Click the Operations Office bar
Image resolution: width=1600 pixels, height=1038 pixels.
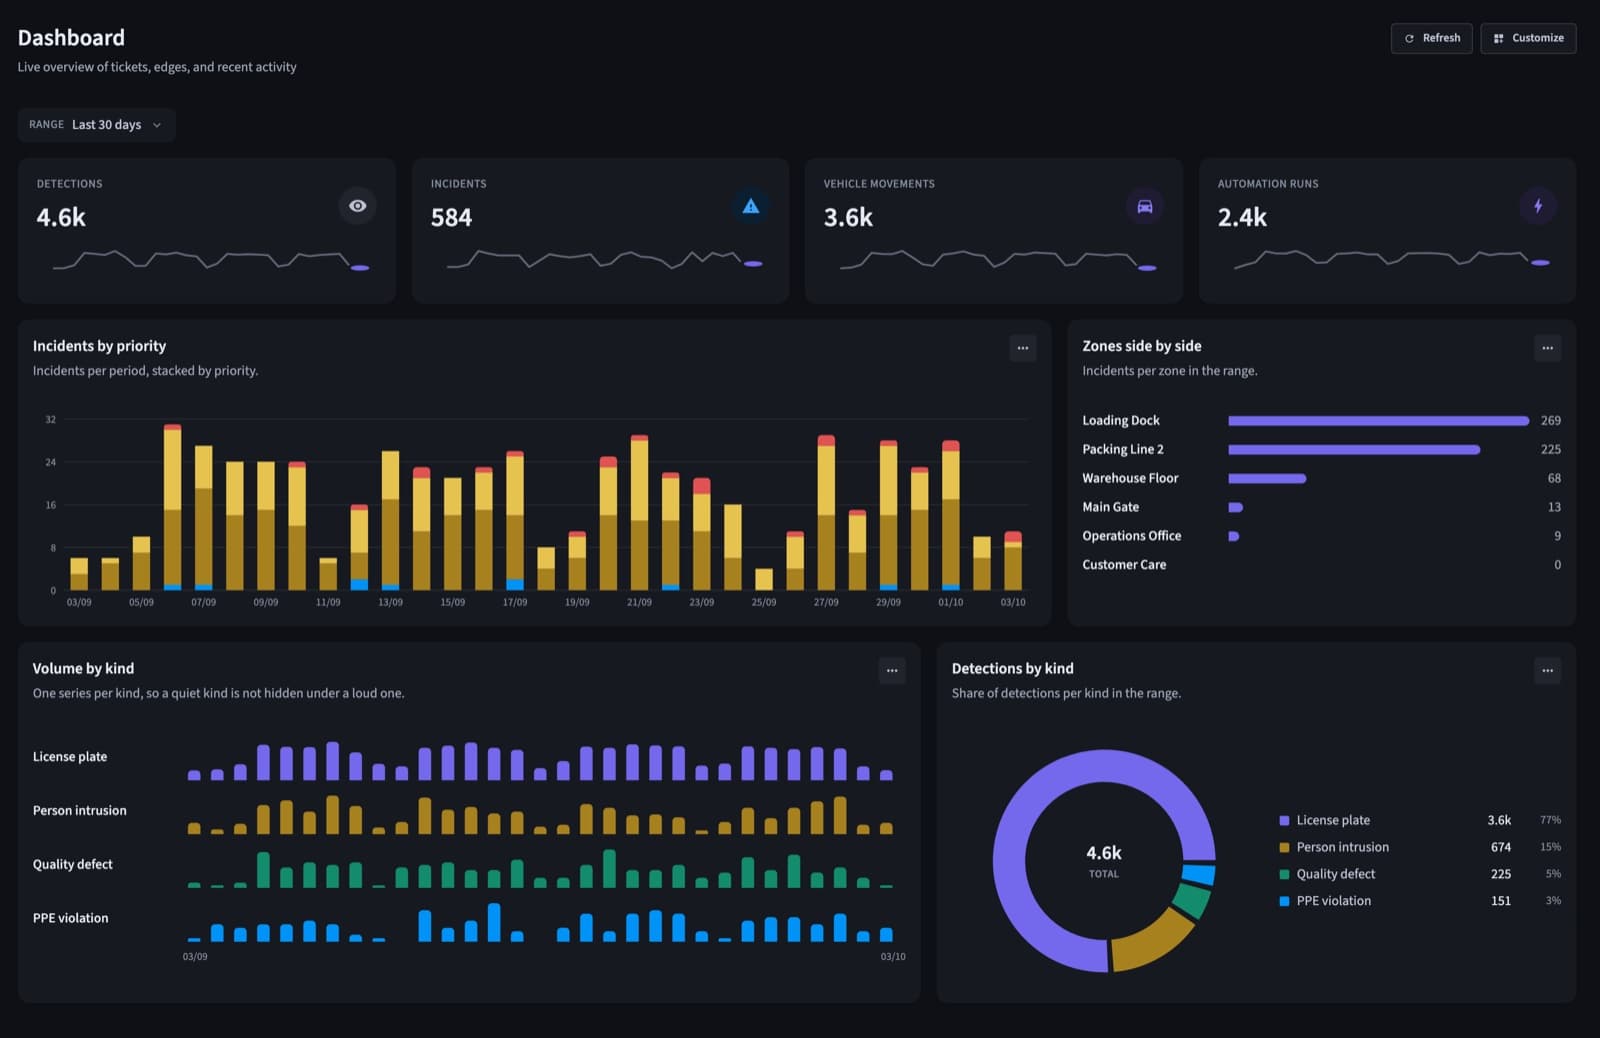pos(1233,537)
